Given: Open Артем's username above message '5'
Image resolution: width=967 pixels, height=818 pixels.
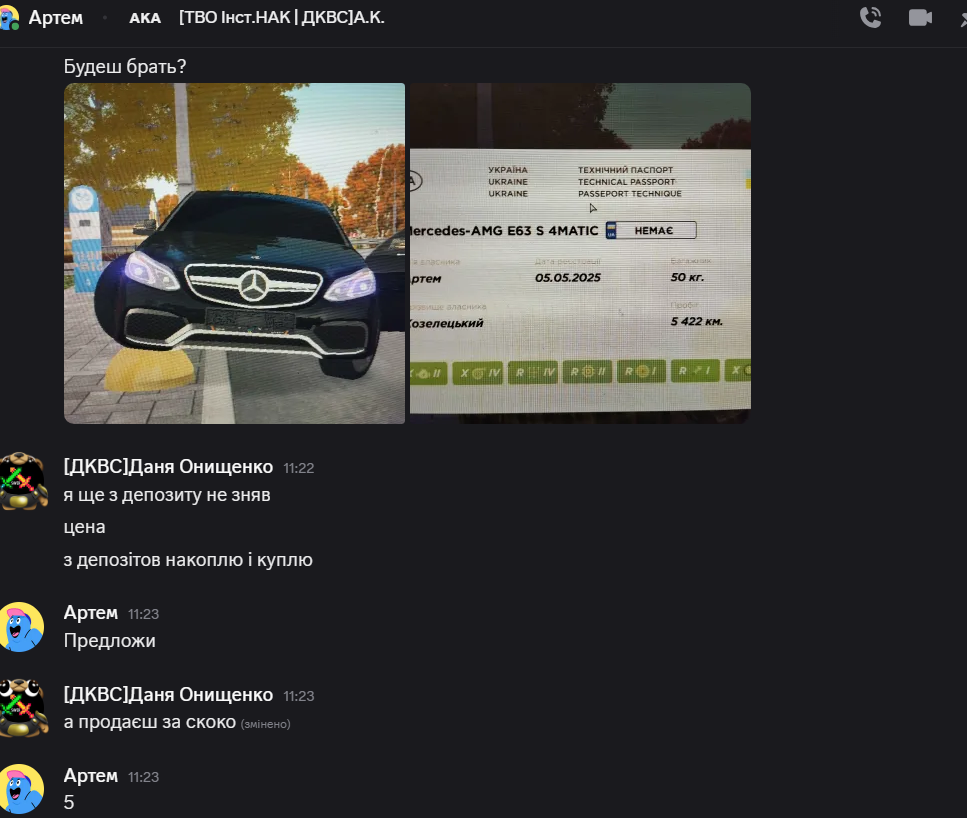Looking at the screenshot, I should 91,775.
